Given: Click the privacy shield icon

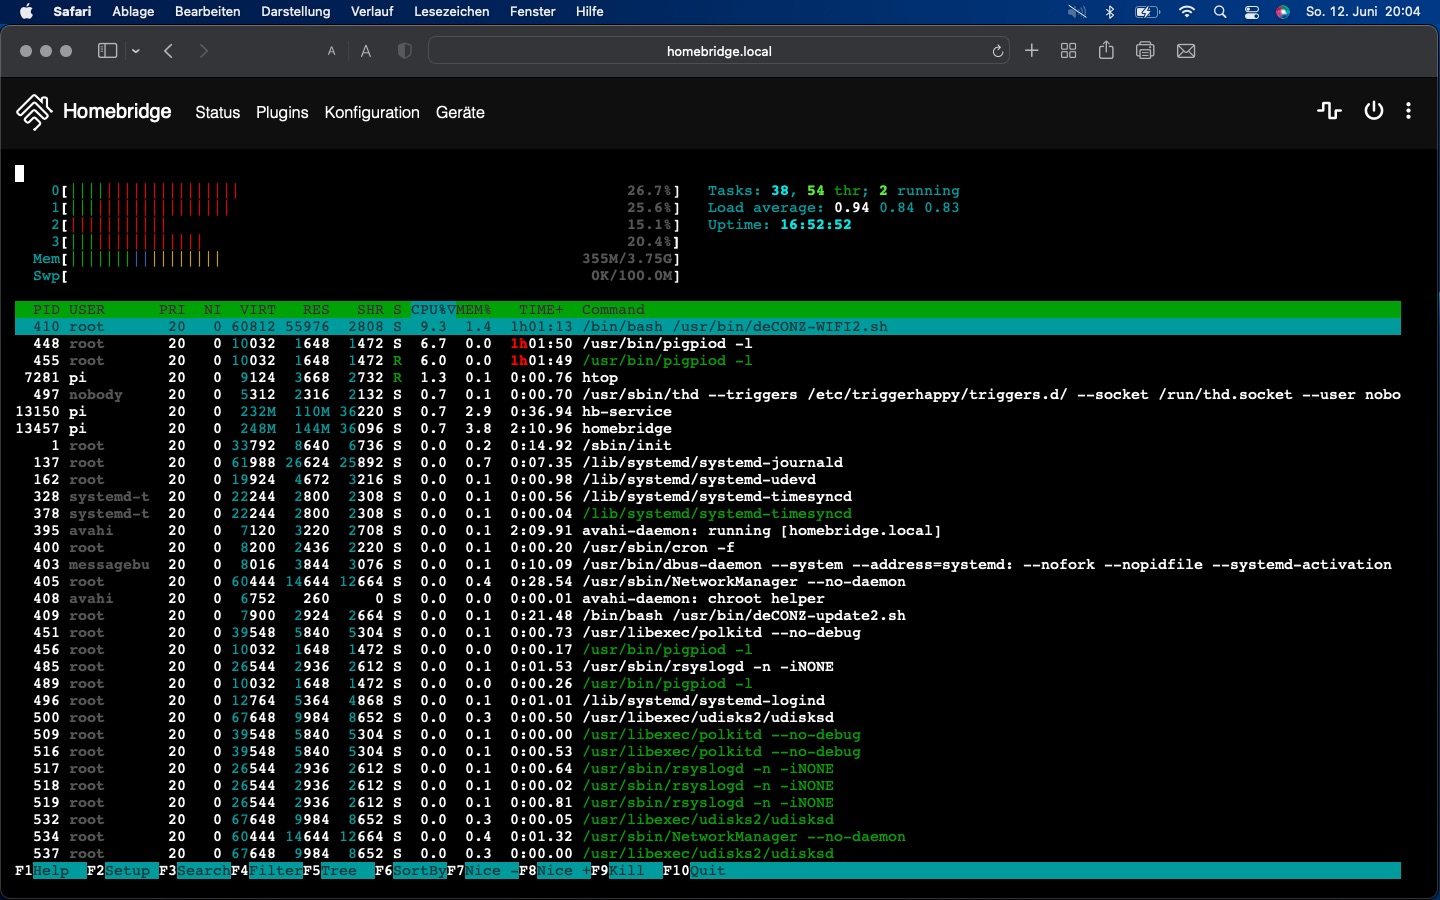Looking at the screenshot, I should coord(404,51).
